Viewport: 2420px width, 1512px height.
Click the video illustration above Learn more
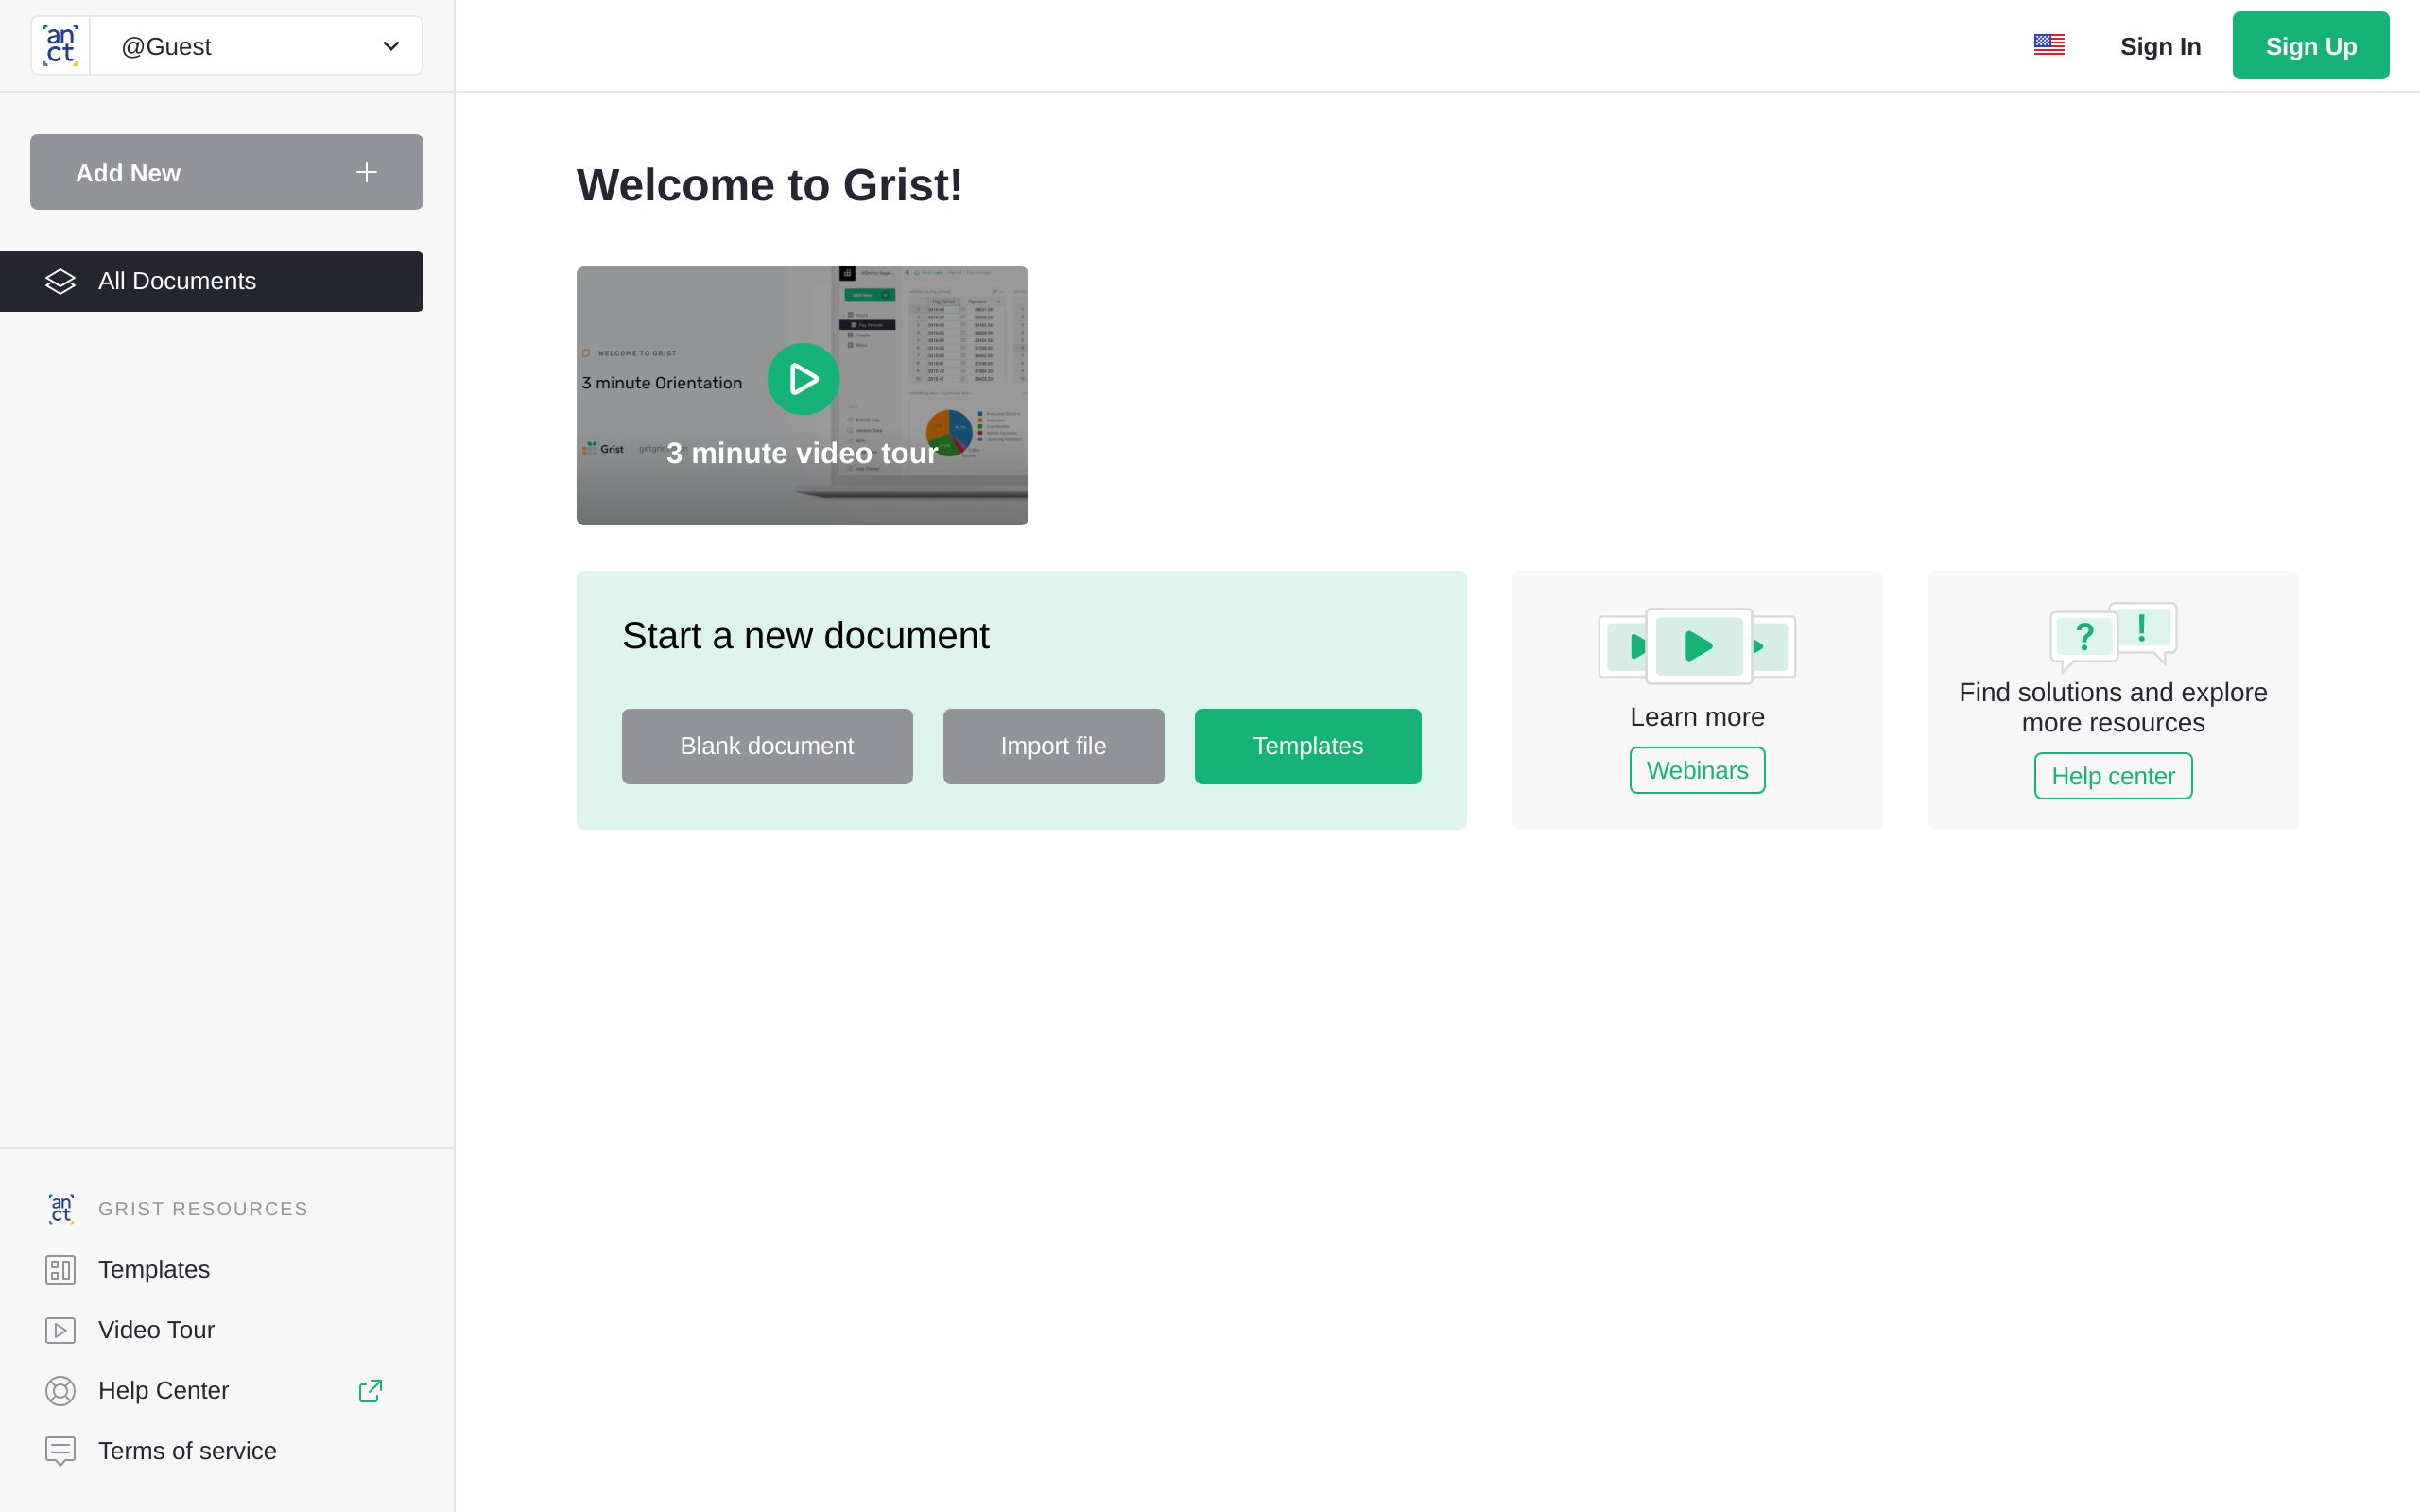tap(1697, 645)
